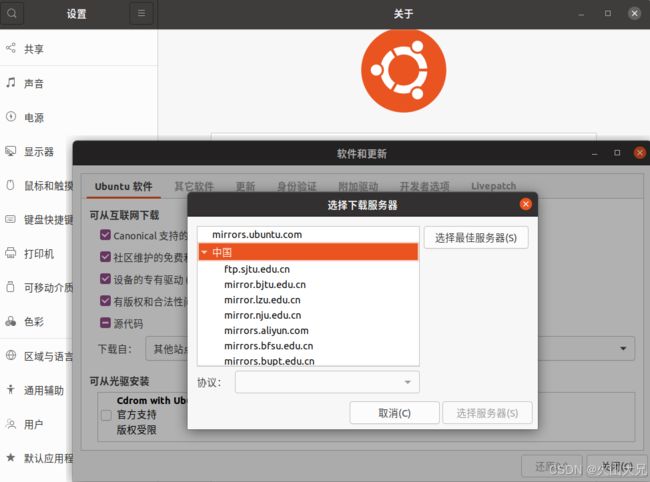Click the user icon beside 用户
Viewport: 650px width, 482px height.
(x=11, y=424)
